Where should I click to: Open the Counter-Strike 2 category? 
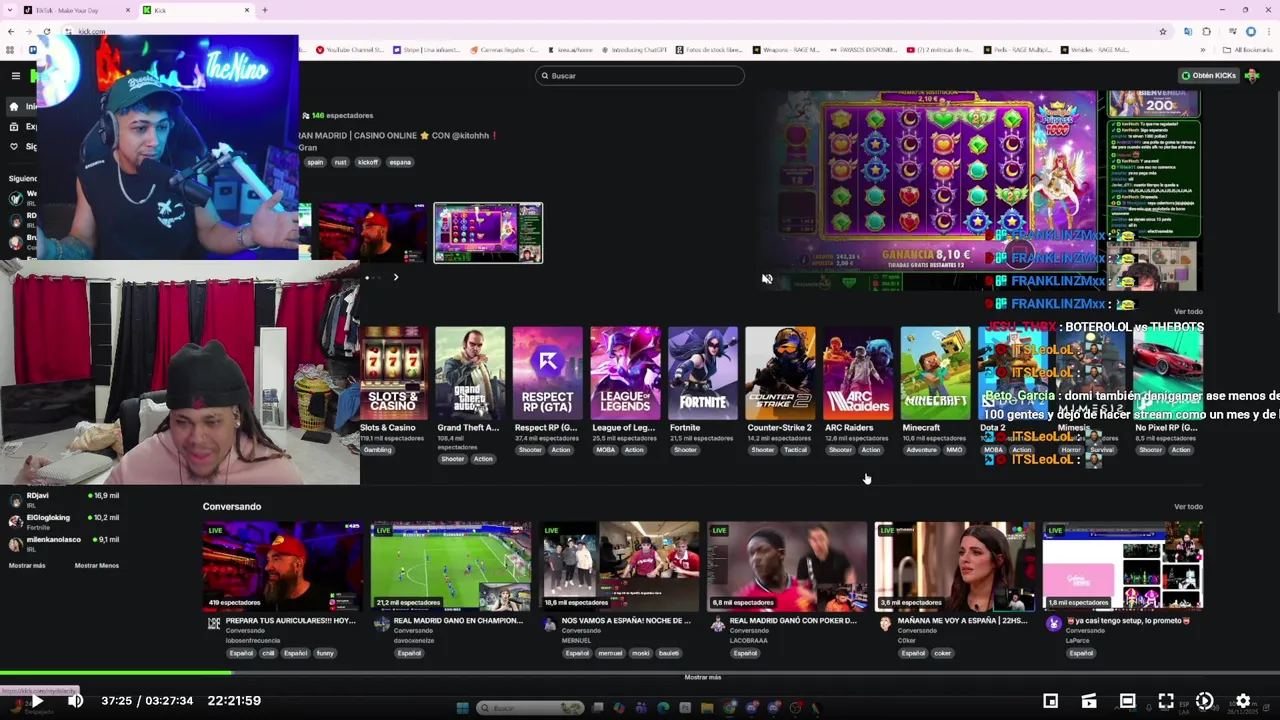pos(780,373)
